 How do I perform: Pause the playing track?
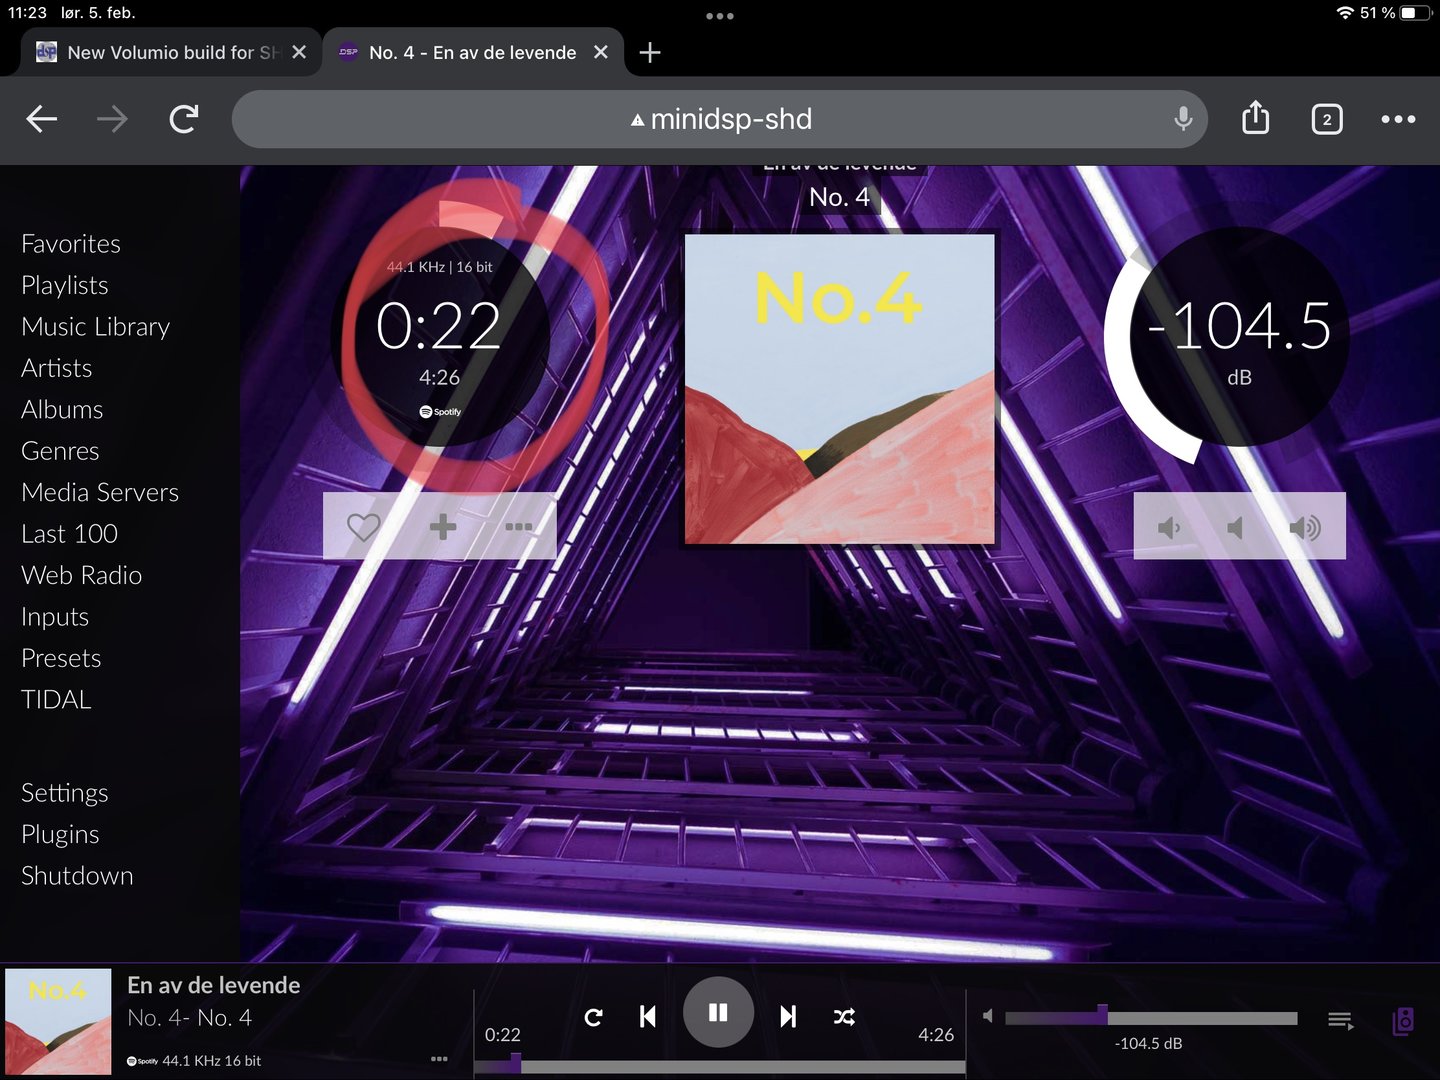coord(718,1013)
